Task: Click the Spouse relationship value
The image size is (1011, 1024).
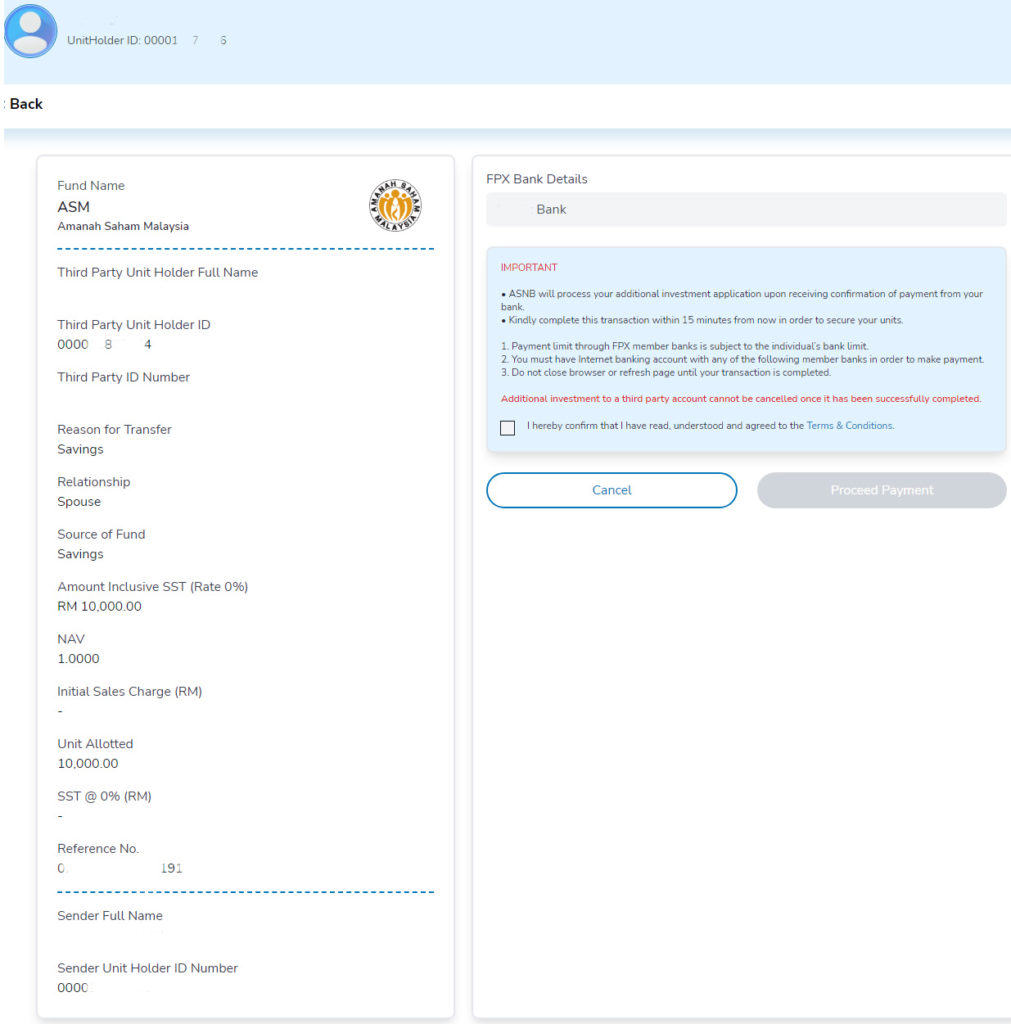Action: (x=79, y=502)
